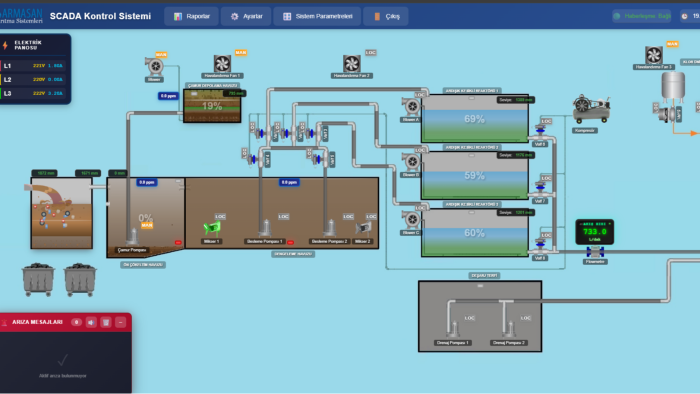
Task: Select Havalandırma Fan 3 icon
Action: pos(654,55)
